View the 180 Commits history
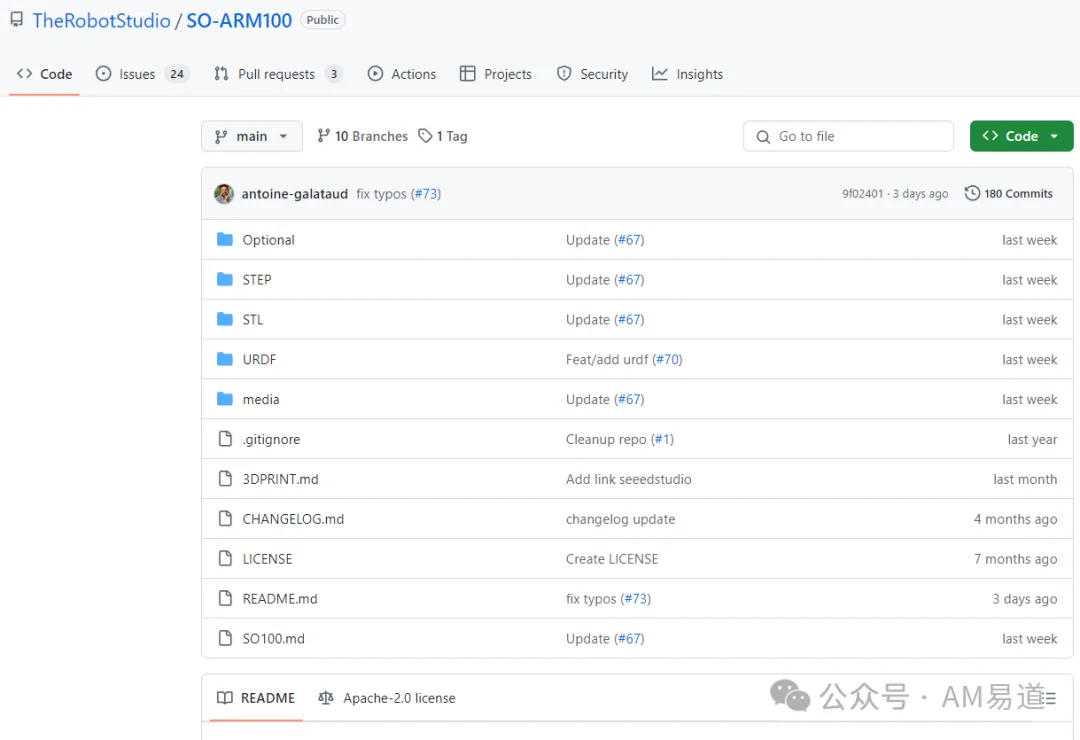 pyautogui.click(x=1009, y=194)
